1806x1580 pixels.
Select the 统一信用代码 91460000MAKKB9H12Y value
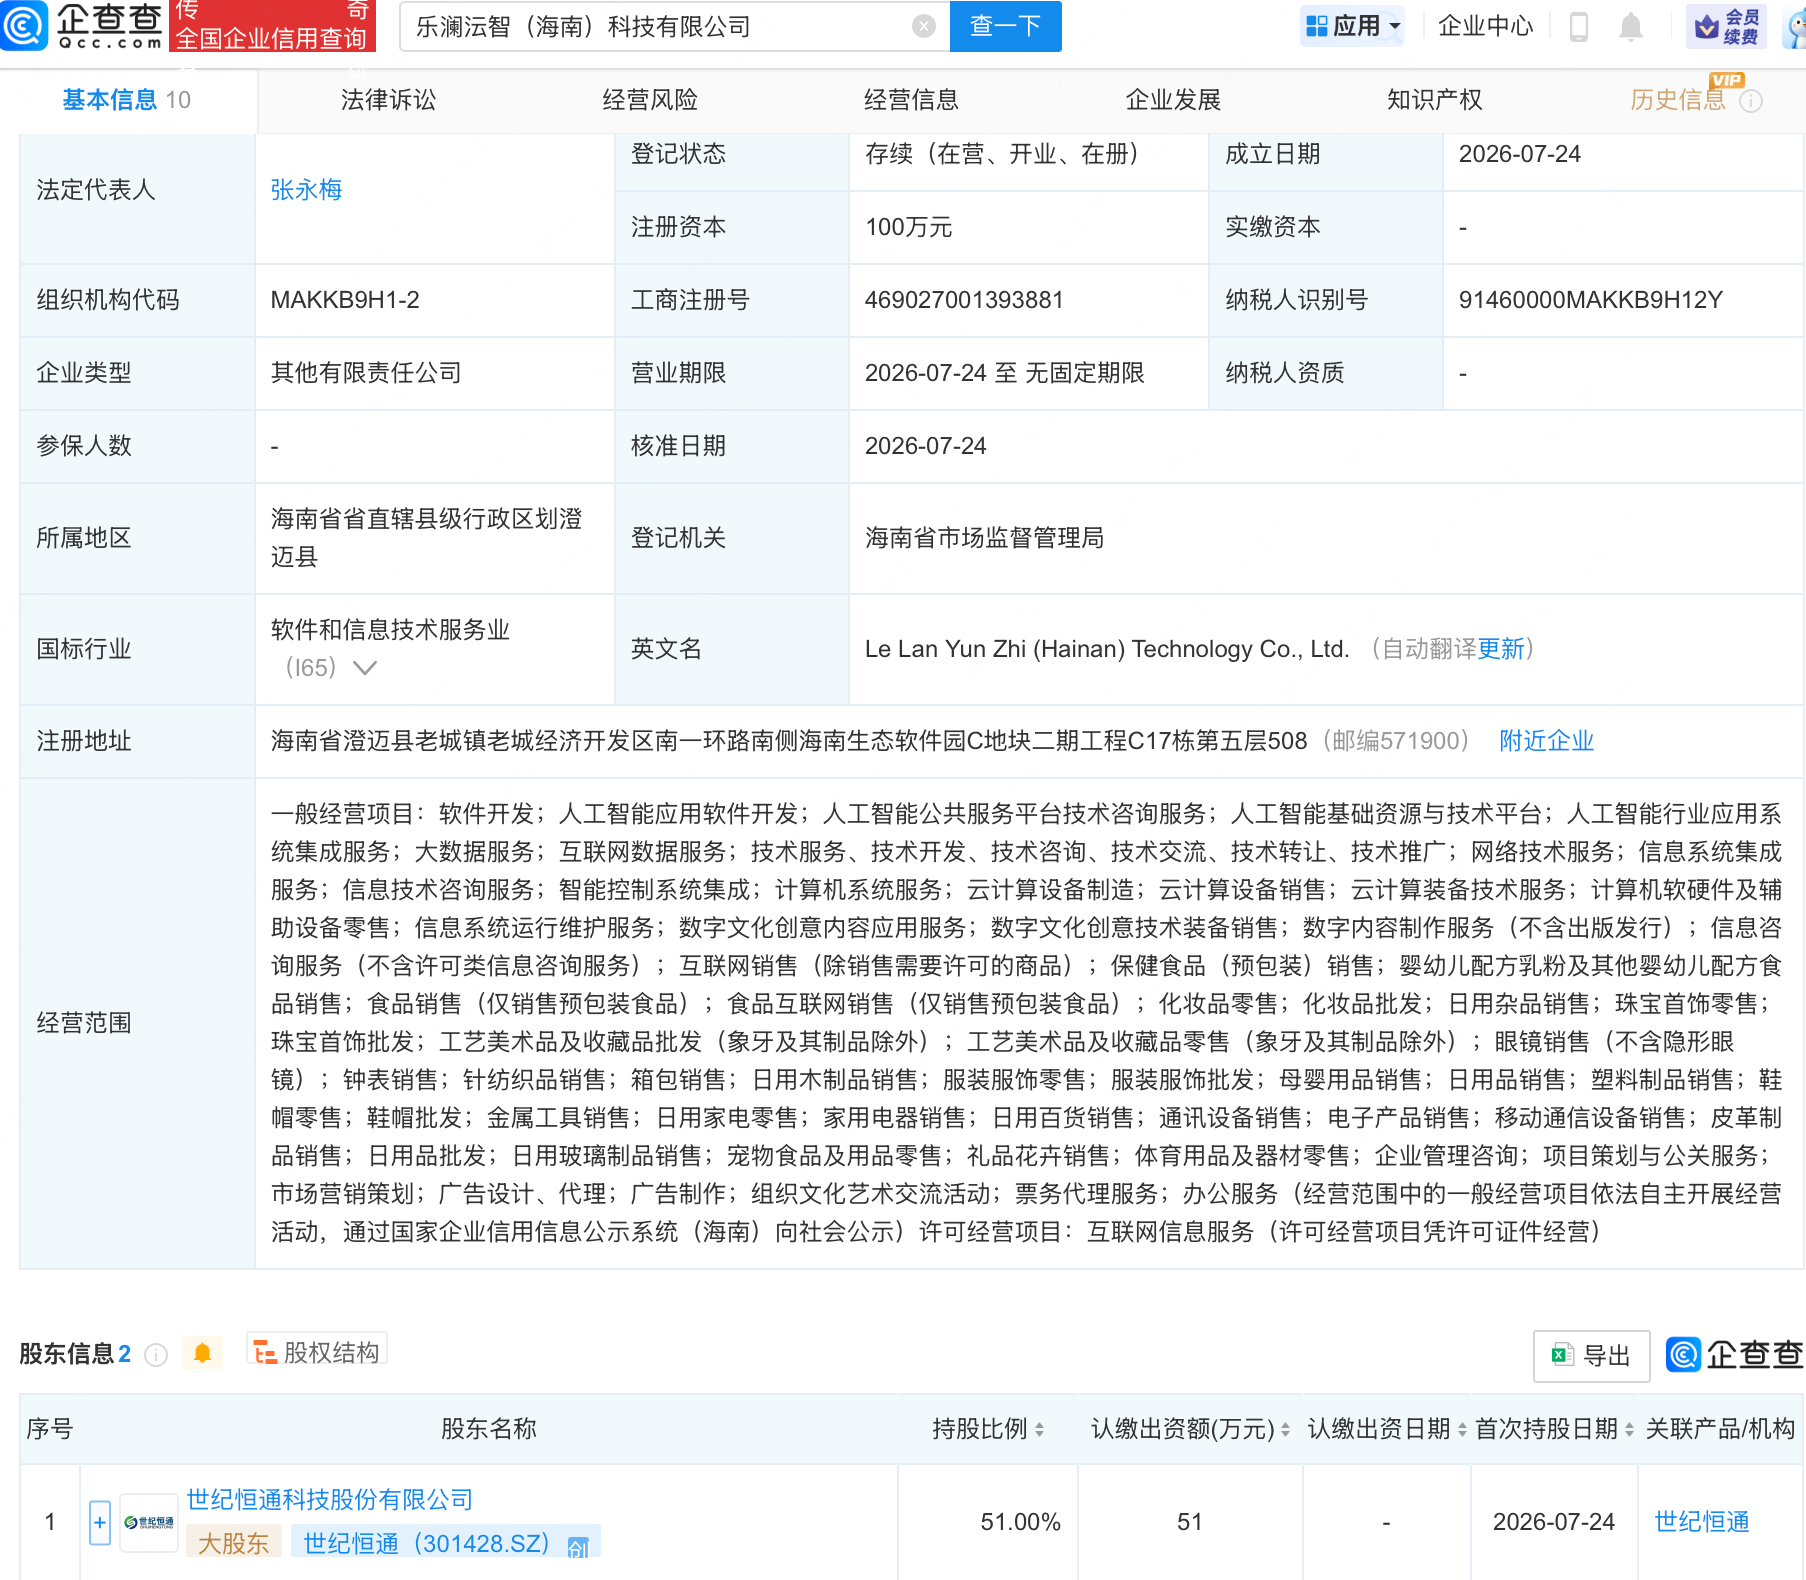tap(1590, 300)
